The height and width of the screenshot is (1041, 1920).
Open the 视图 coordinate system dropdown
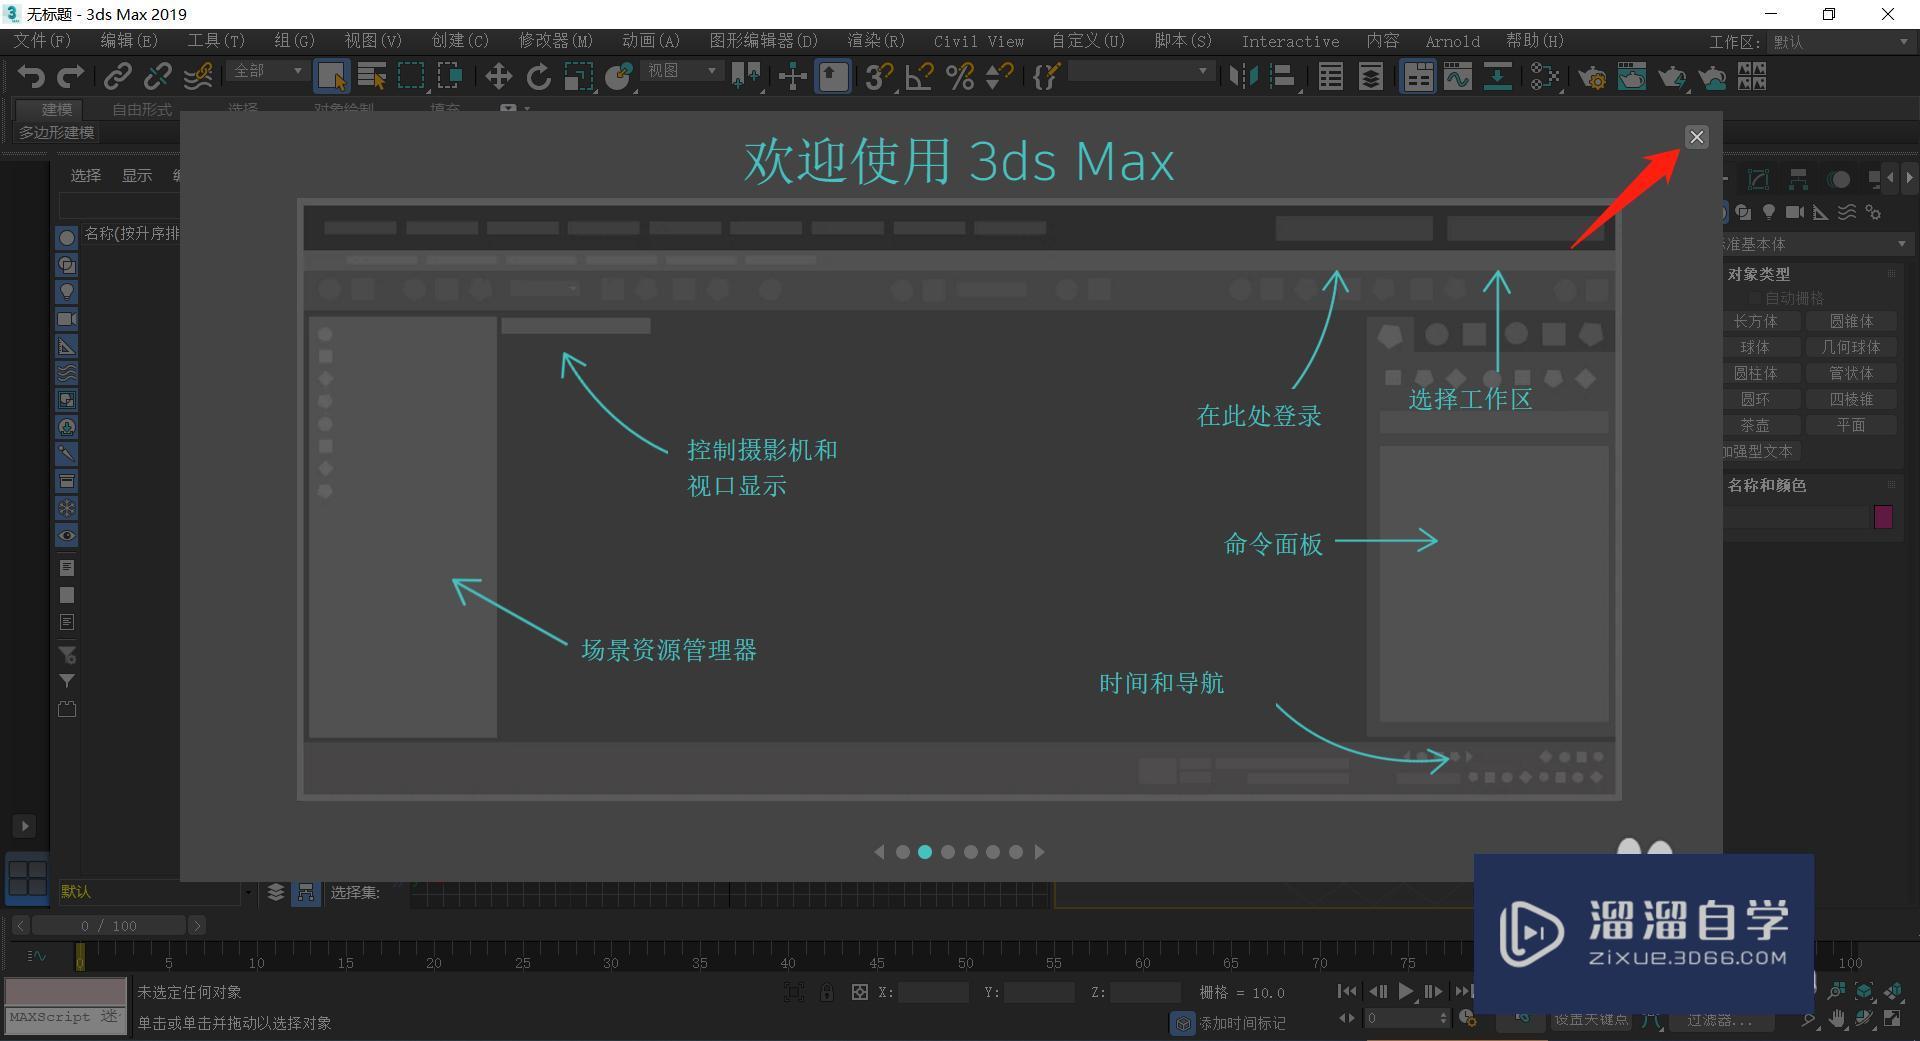point(682,70)
